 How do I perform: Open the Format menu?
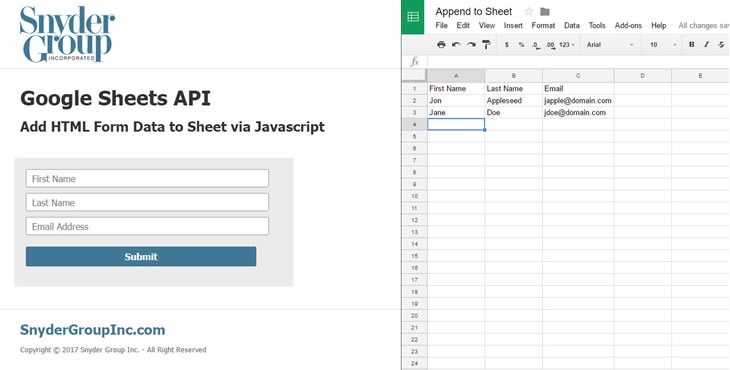point(543,26)
